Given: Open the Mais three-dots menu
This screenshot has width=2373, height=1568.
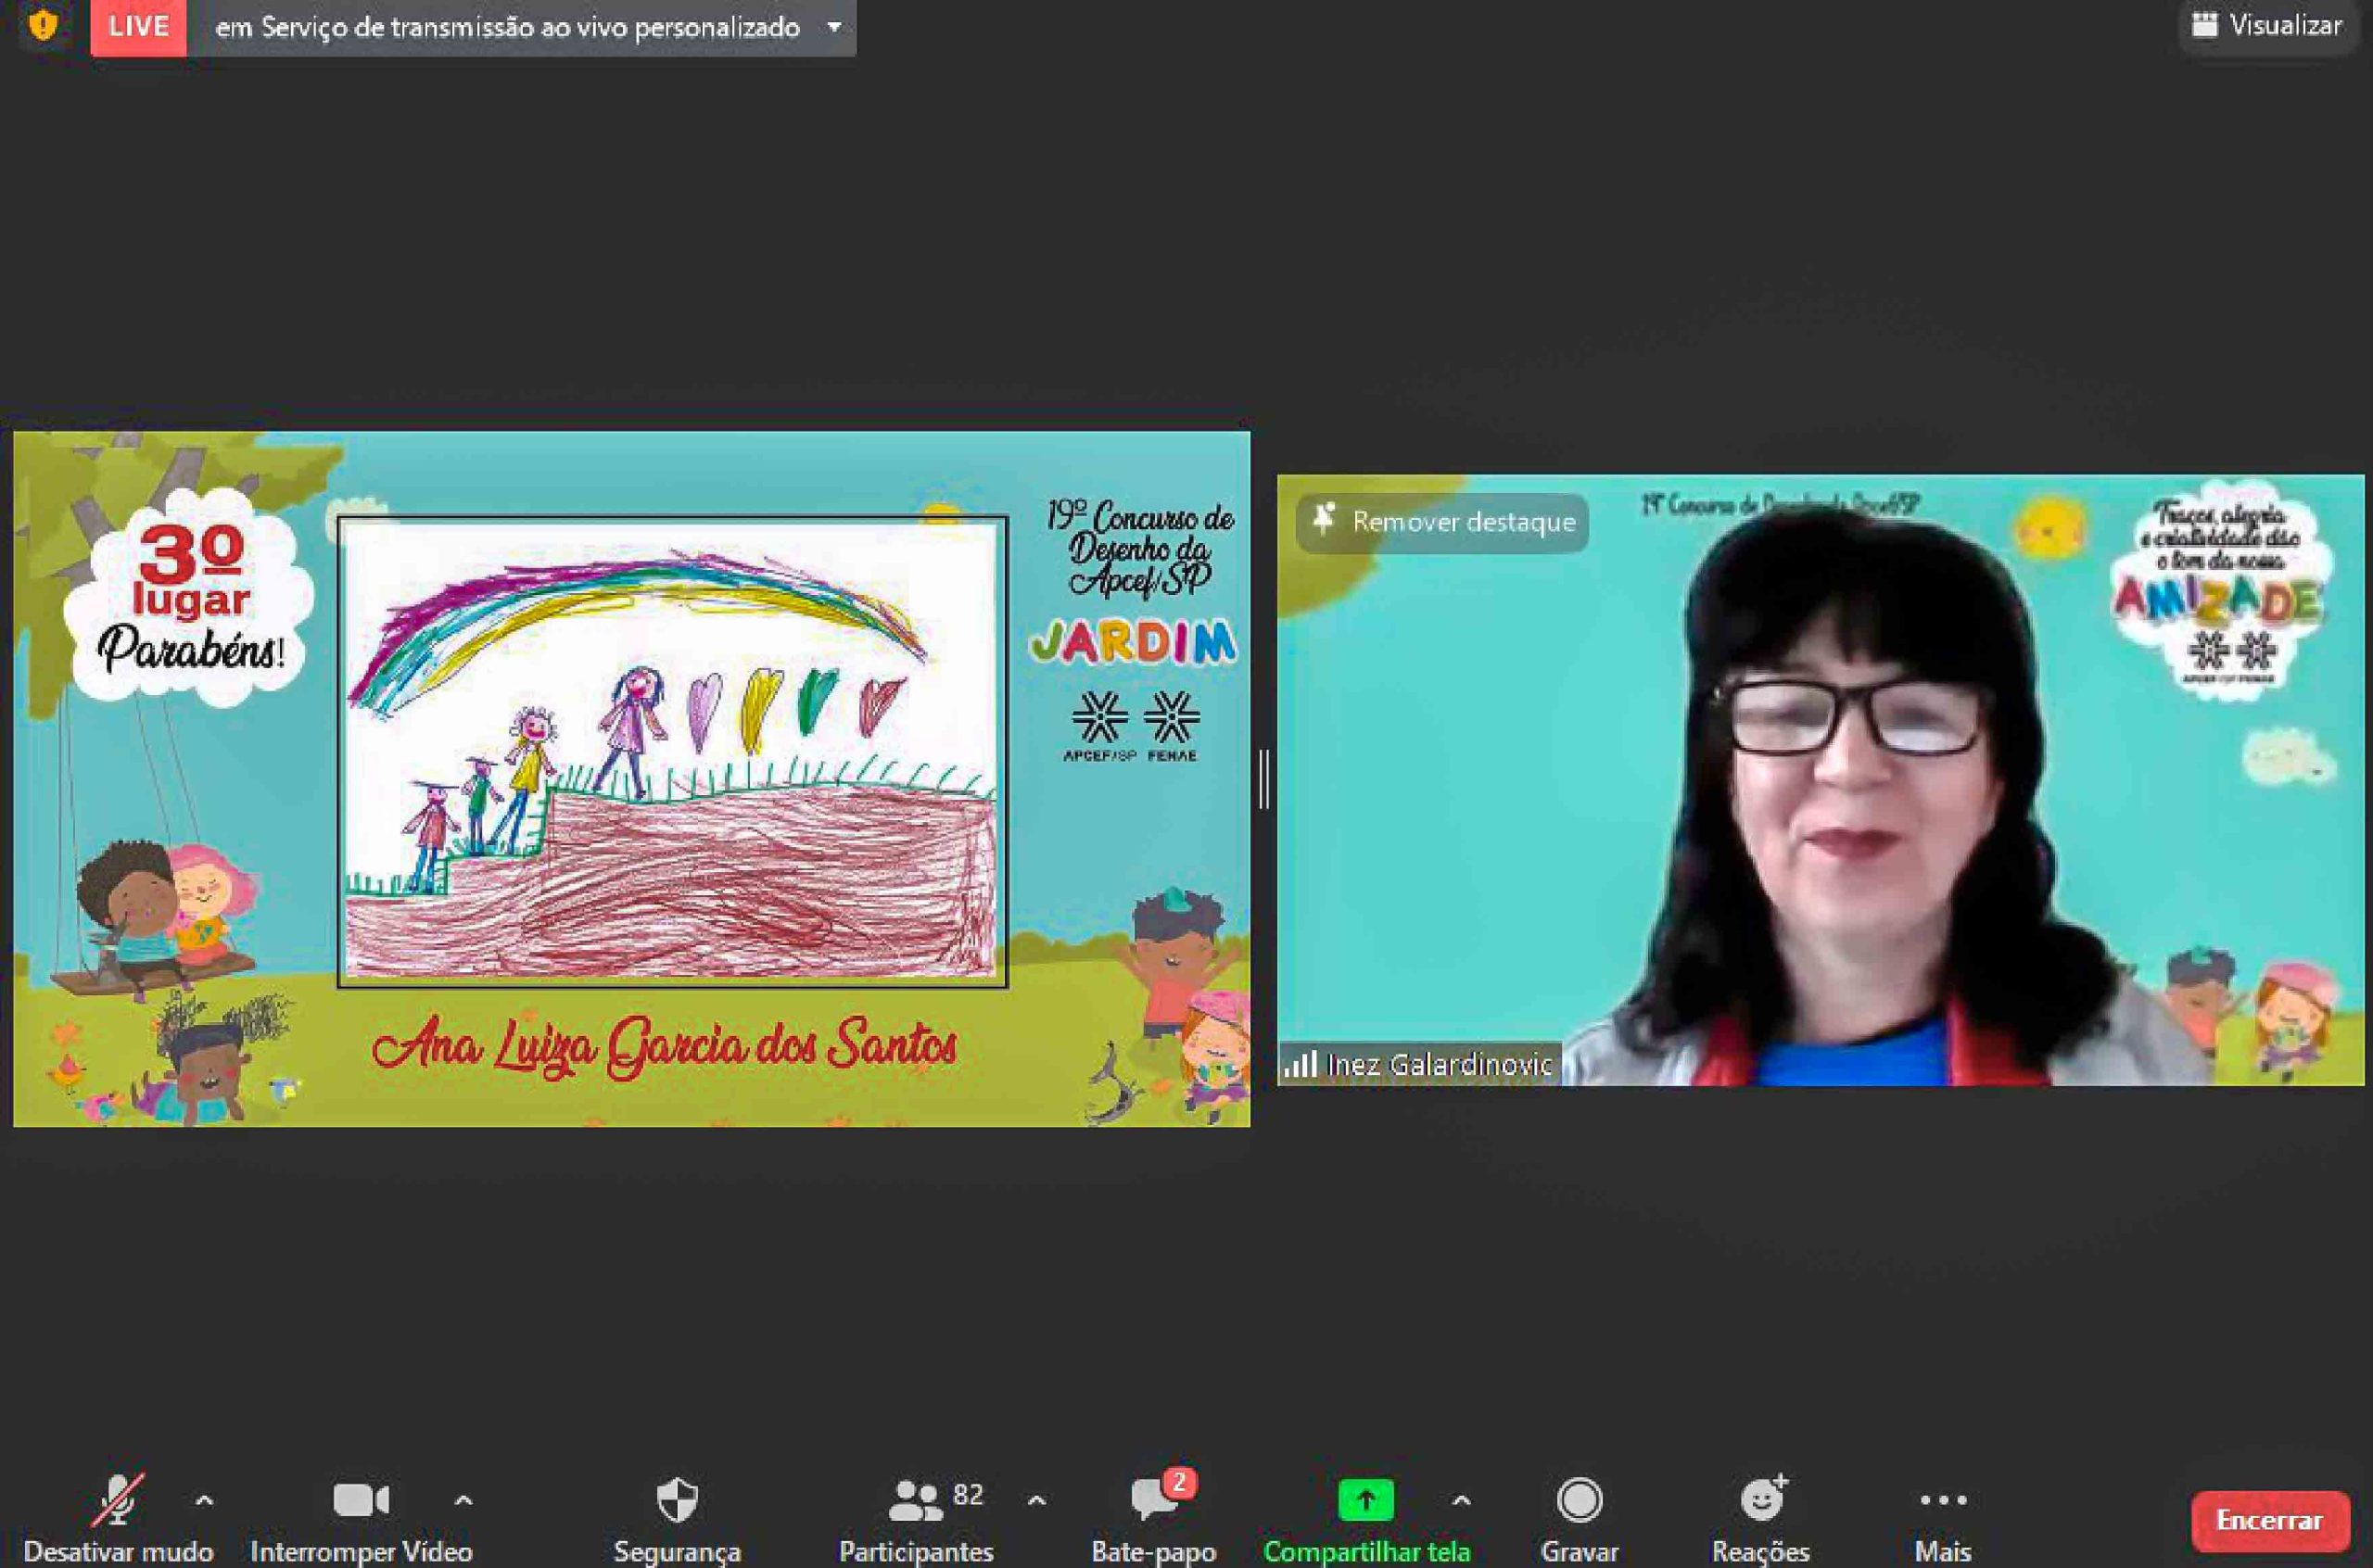Looking at the screenshot, I should pos(1943,1500).
